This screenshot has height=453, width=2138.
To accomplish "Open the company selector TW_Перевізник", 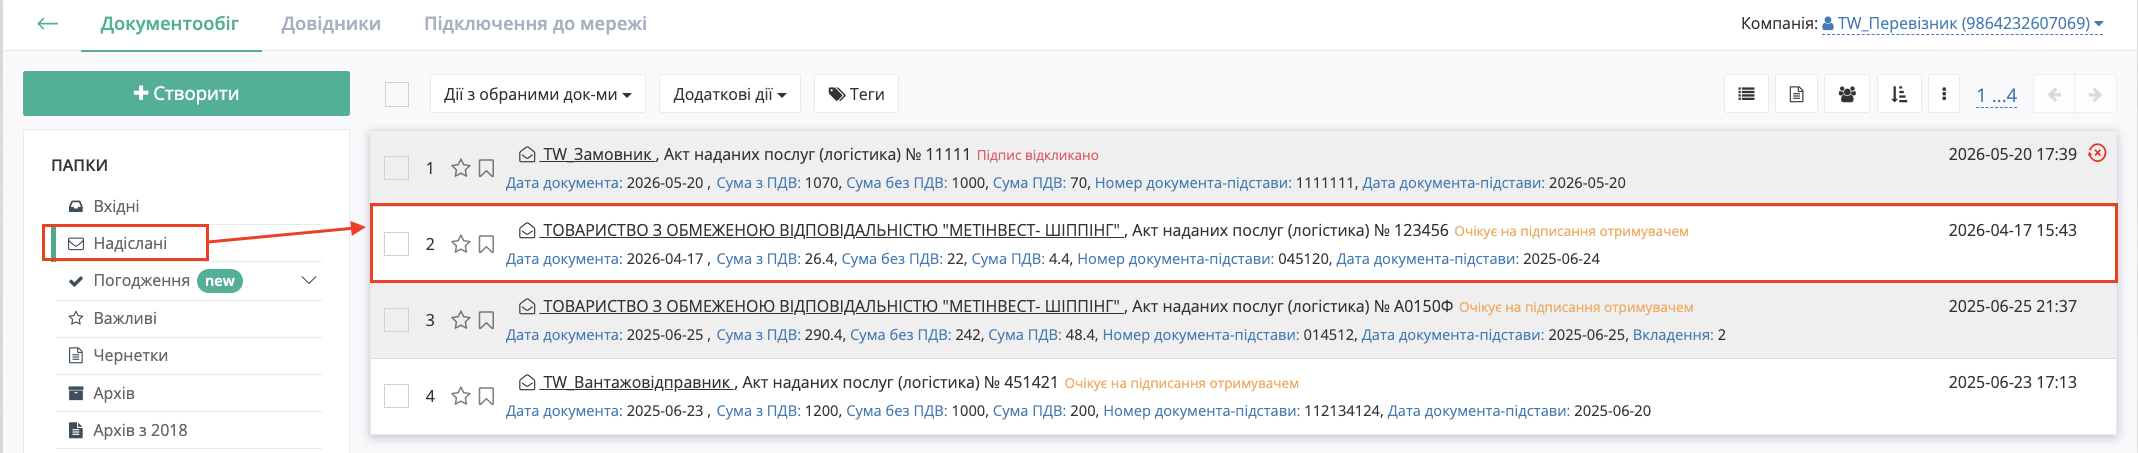I will tap(1962, 23).
